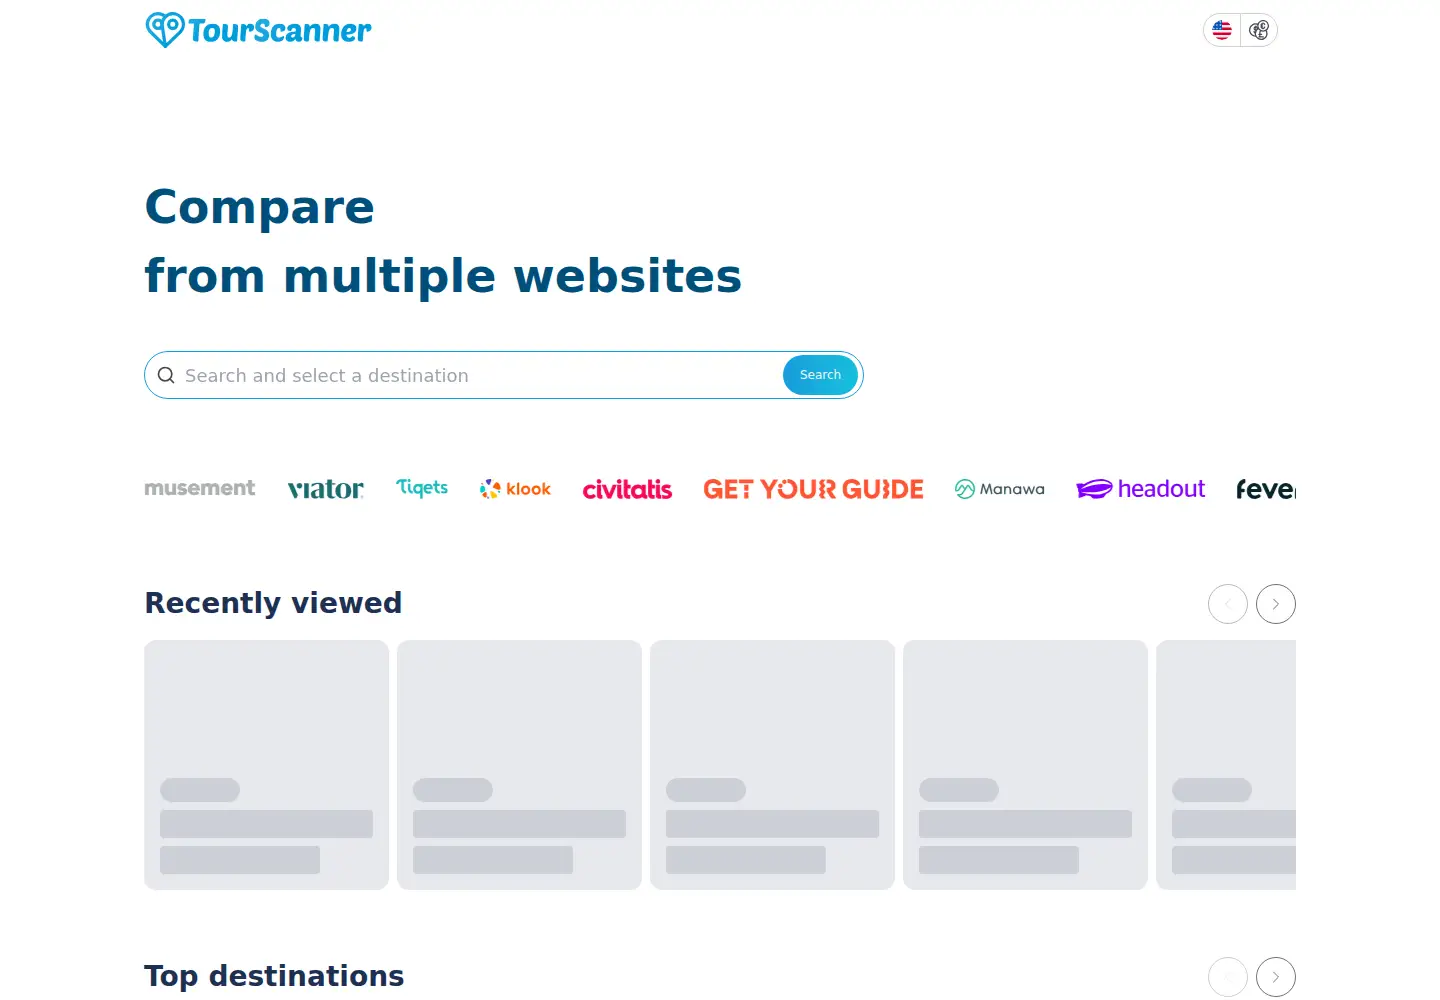Image resolution: width=1440 pixels, height=1000 pixels.
Task: Go back in Top destinations carousel
Action: (x=1228, y=977)
